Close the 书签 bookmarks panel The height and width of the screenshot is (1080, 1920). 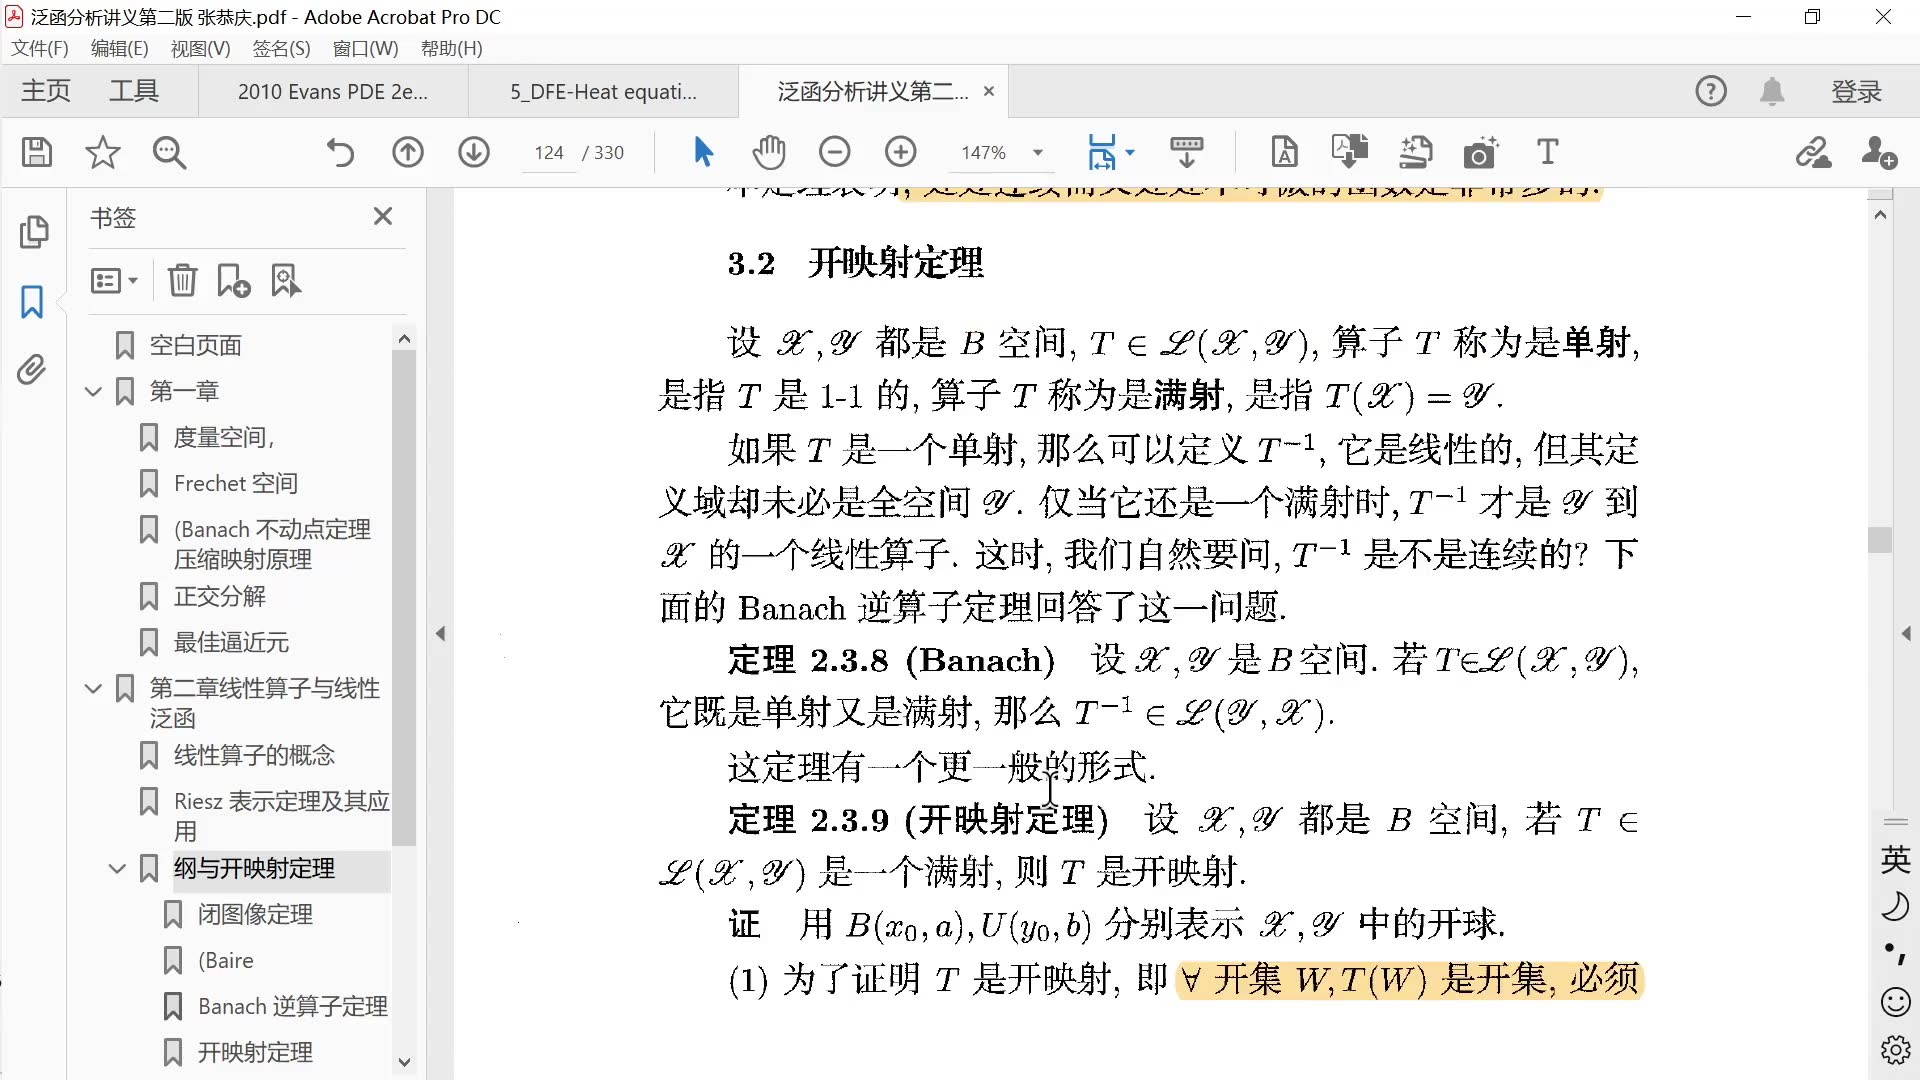click(x=382, y=216)
